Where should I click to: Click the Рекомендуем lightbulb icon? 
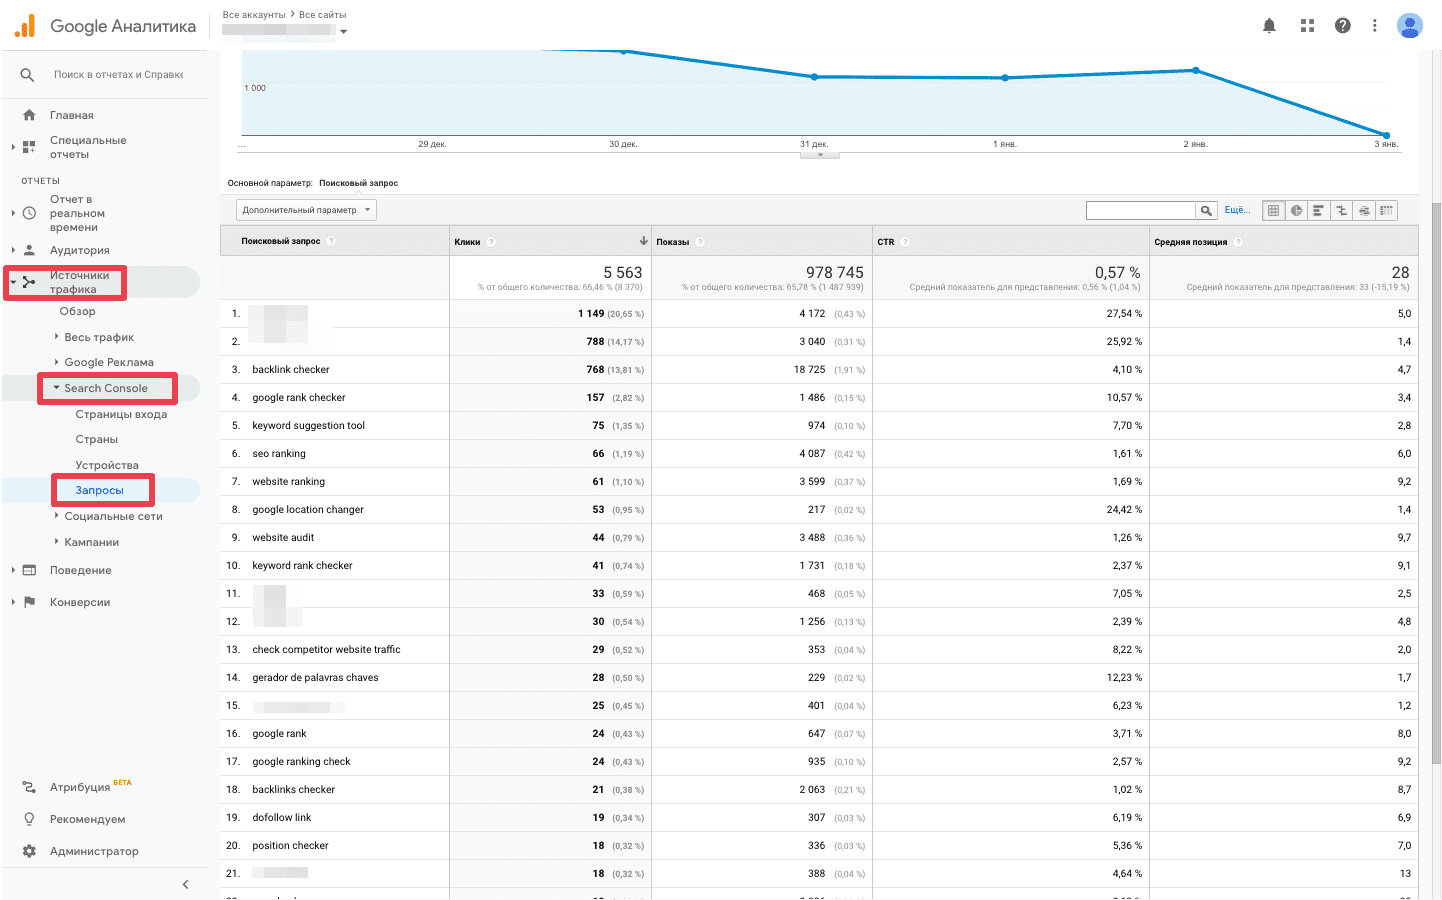tap(29, 819)
